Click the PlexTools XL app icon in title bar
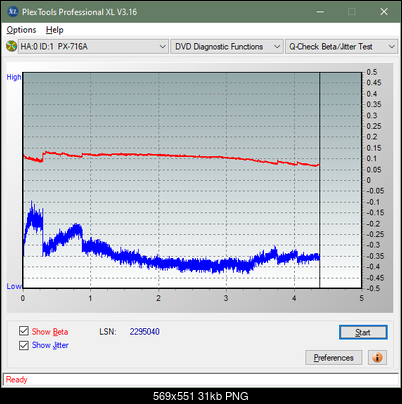Viewport: 402px width, 404px height. pos(13,12)
